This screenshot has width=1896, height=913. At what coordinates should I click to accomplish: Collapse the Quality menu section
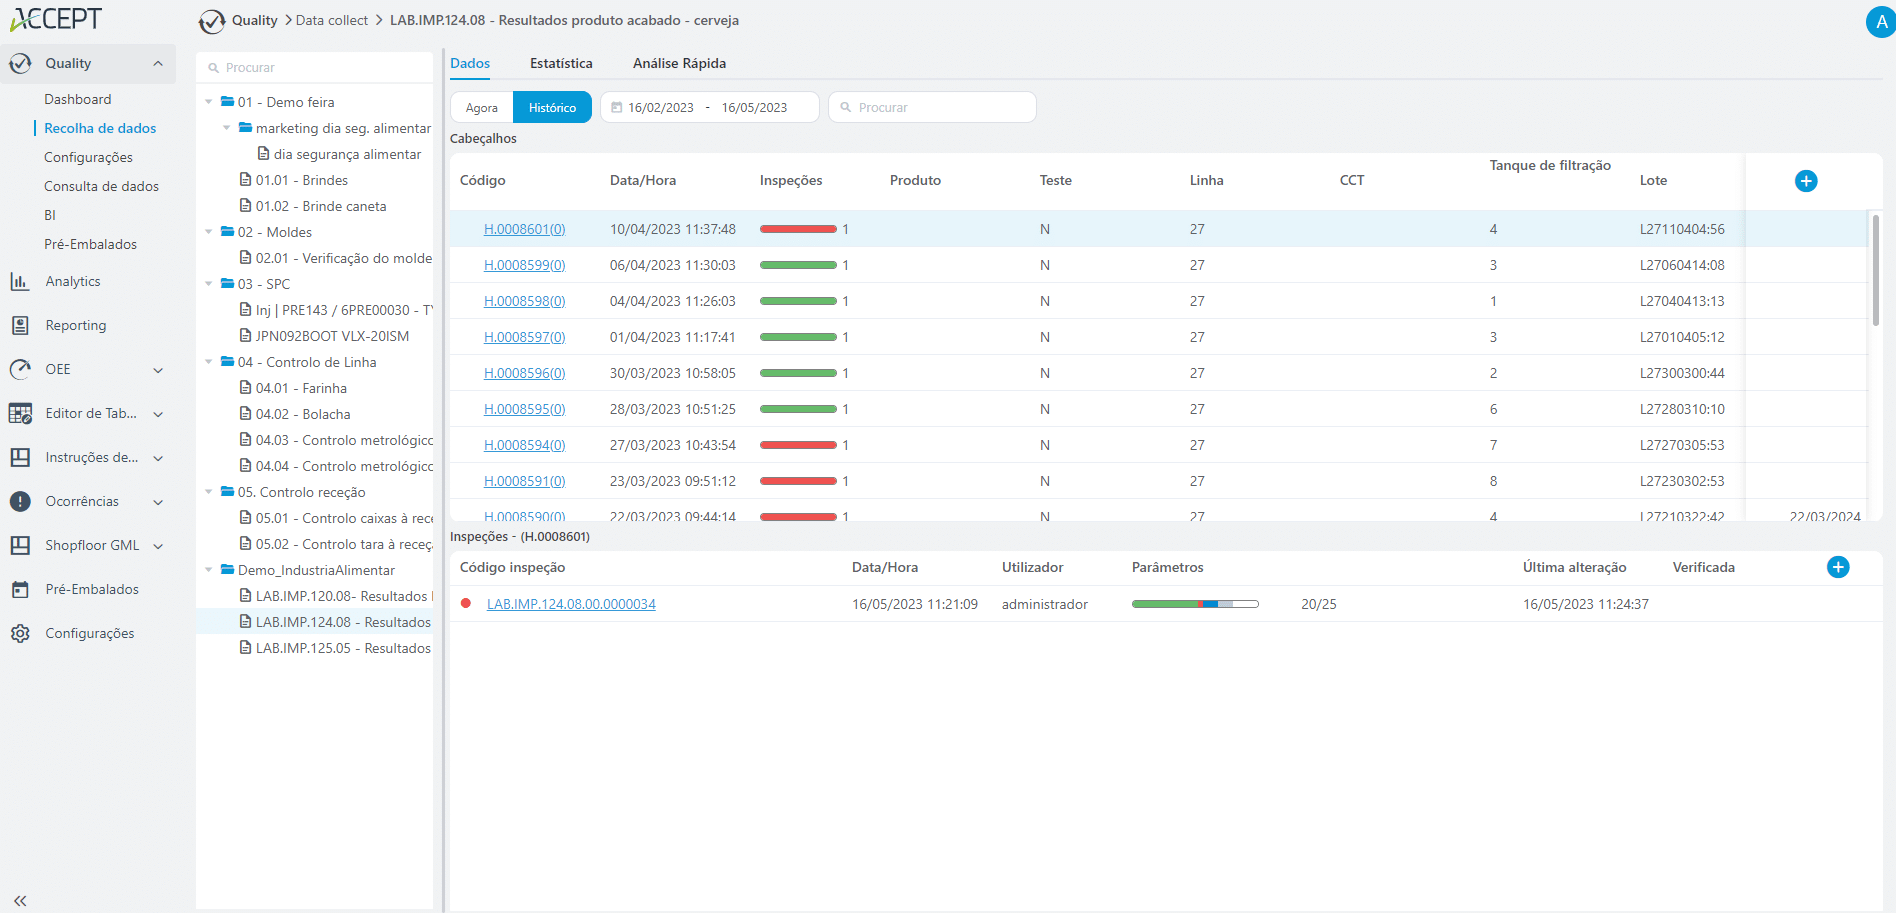(x=158, y=64)
